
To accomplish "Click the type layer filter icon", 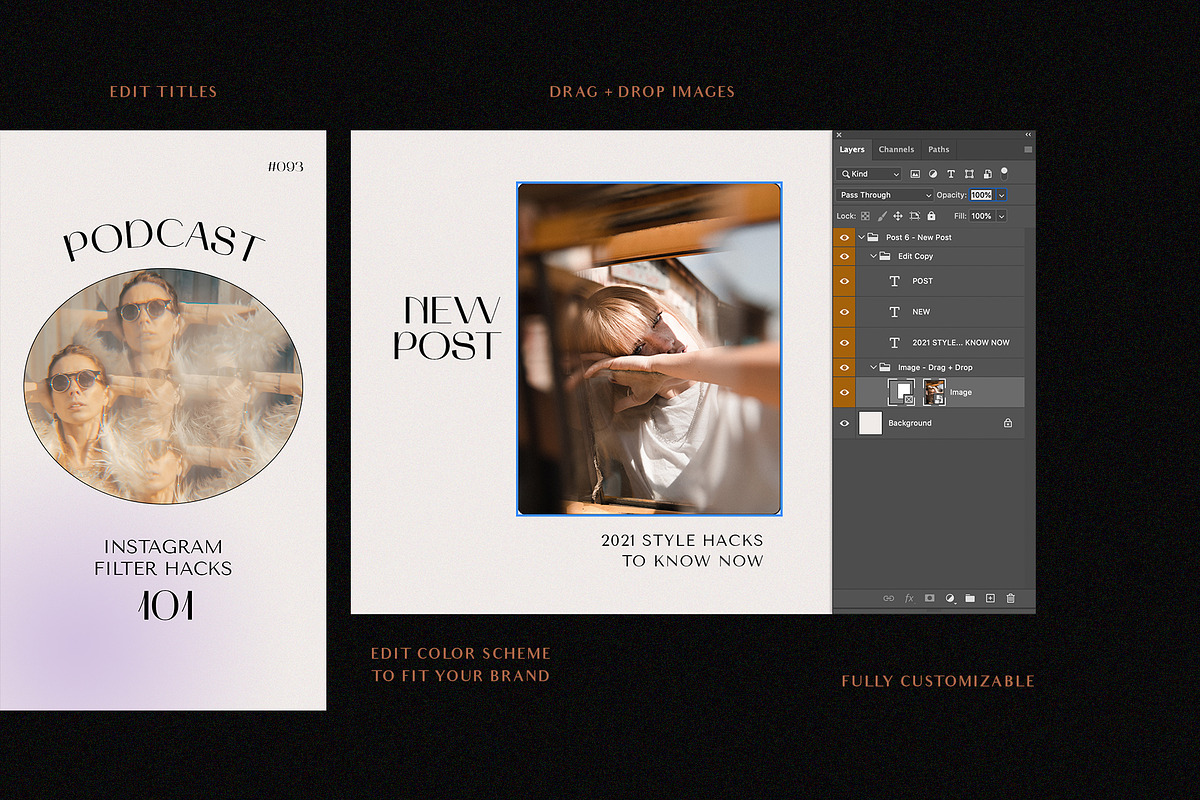I will 951,174.
